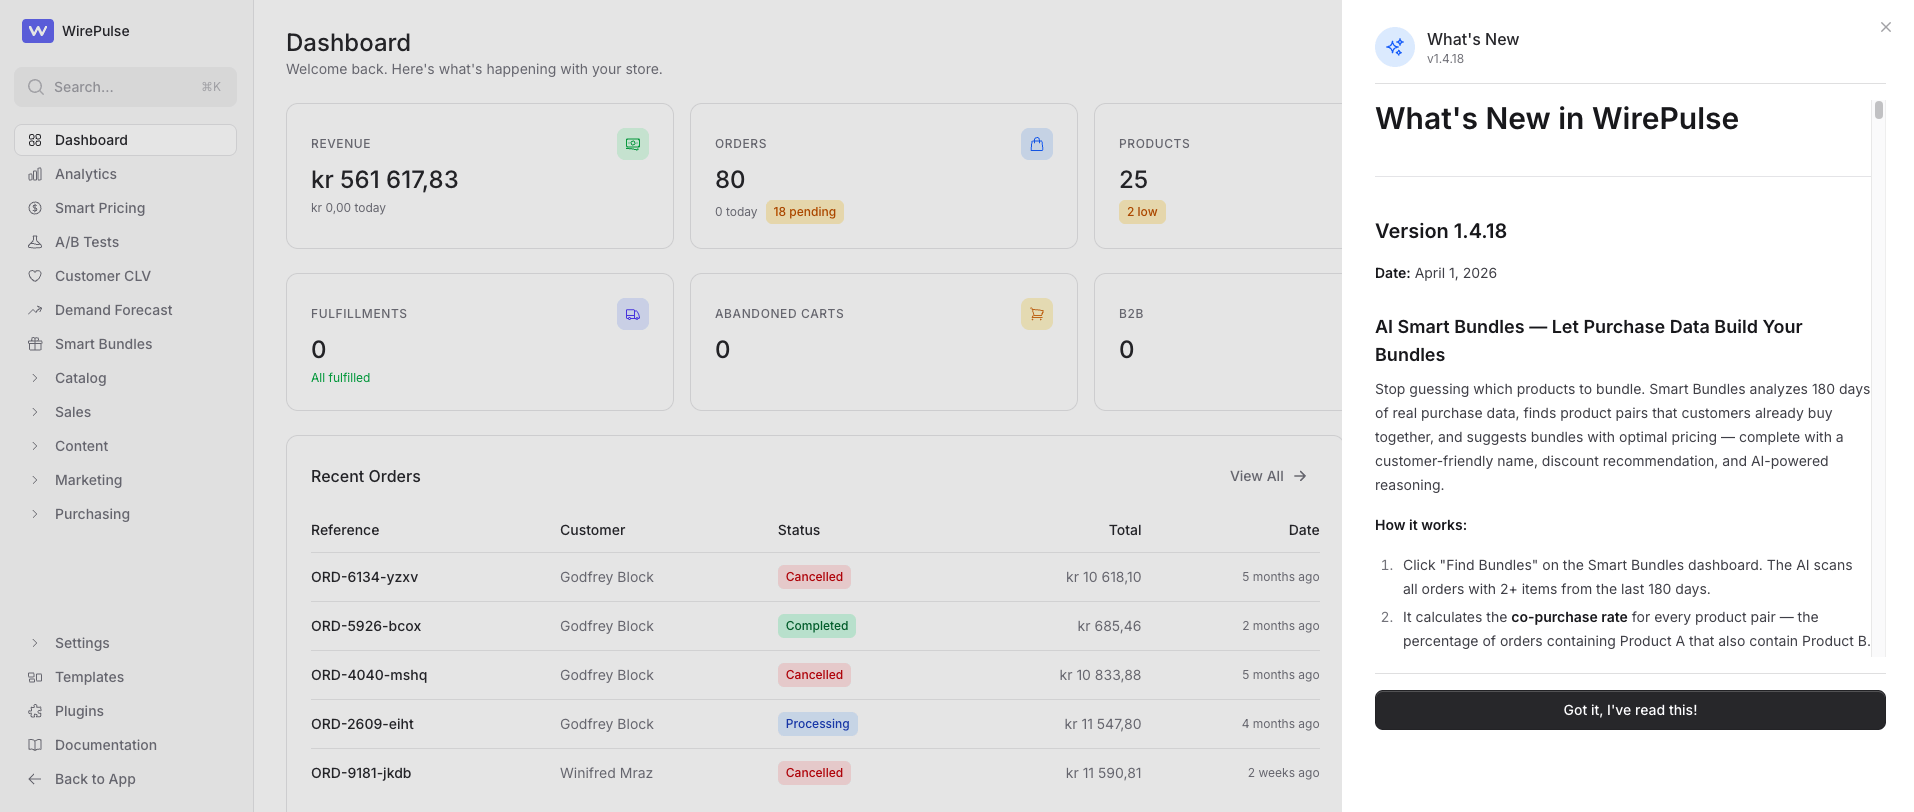
Task: Click customer Winifred Mraz
Action: tap(606, 773)
